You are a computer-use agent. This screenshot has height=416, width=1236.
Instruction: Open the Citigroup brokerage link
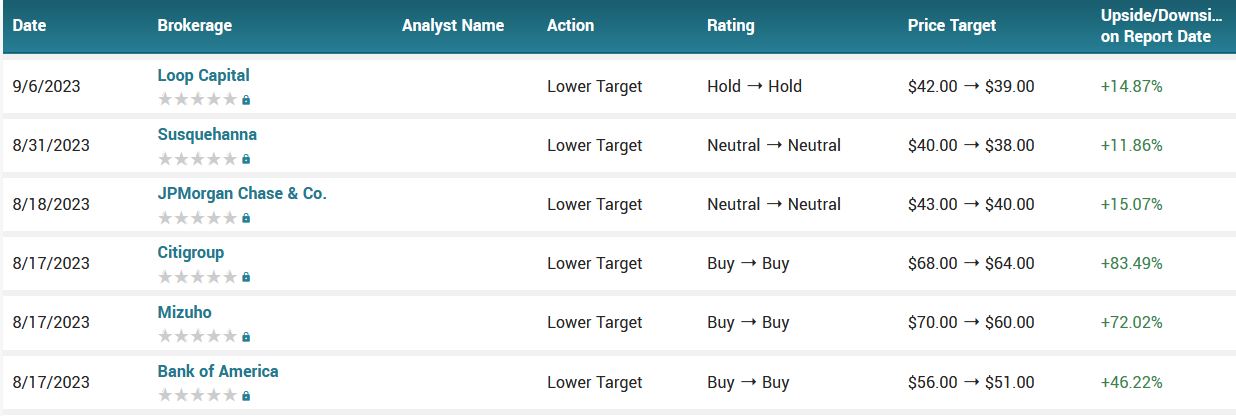191,252
